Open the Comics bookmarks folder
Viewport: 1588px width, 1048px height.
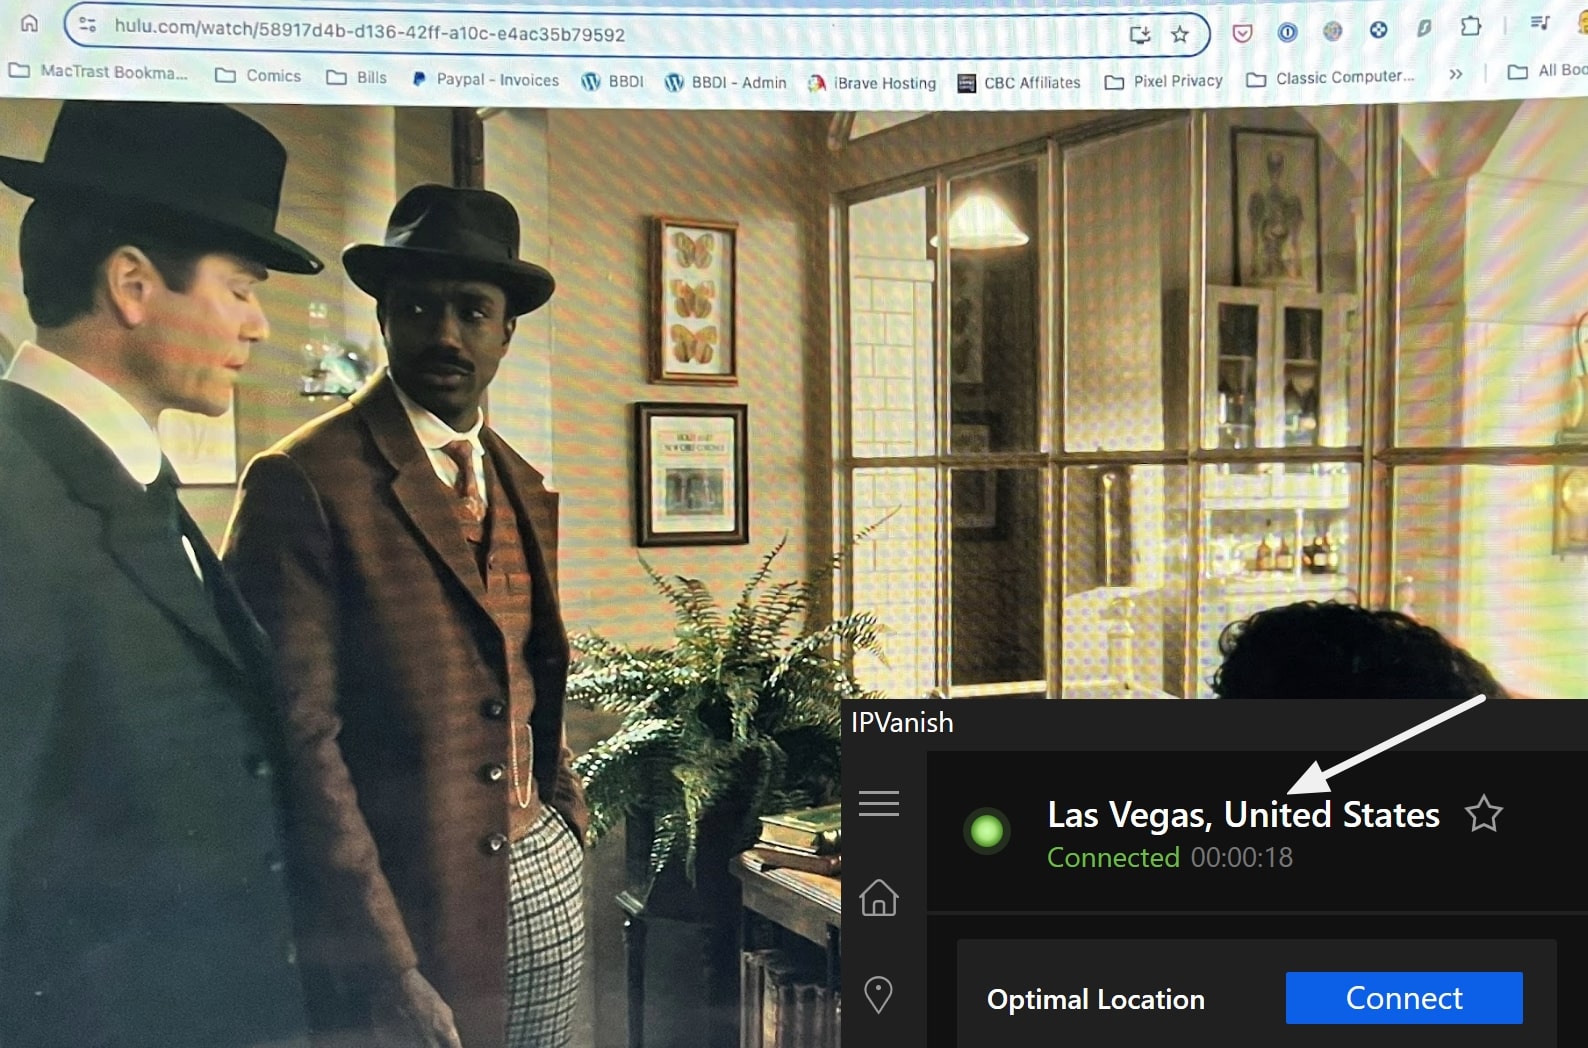point(258,75)
